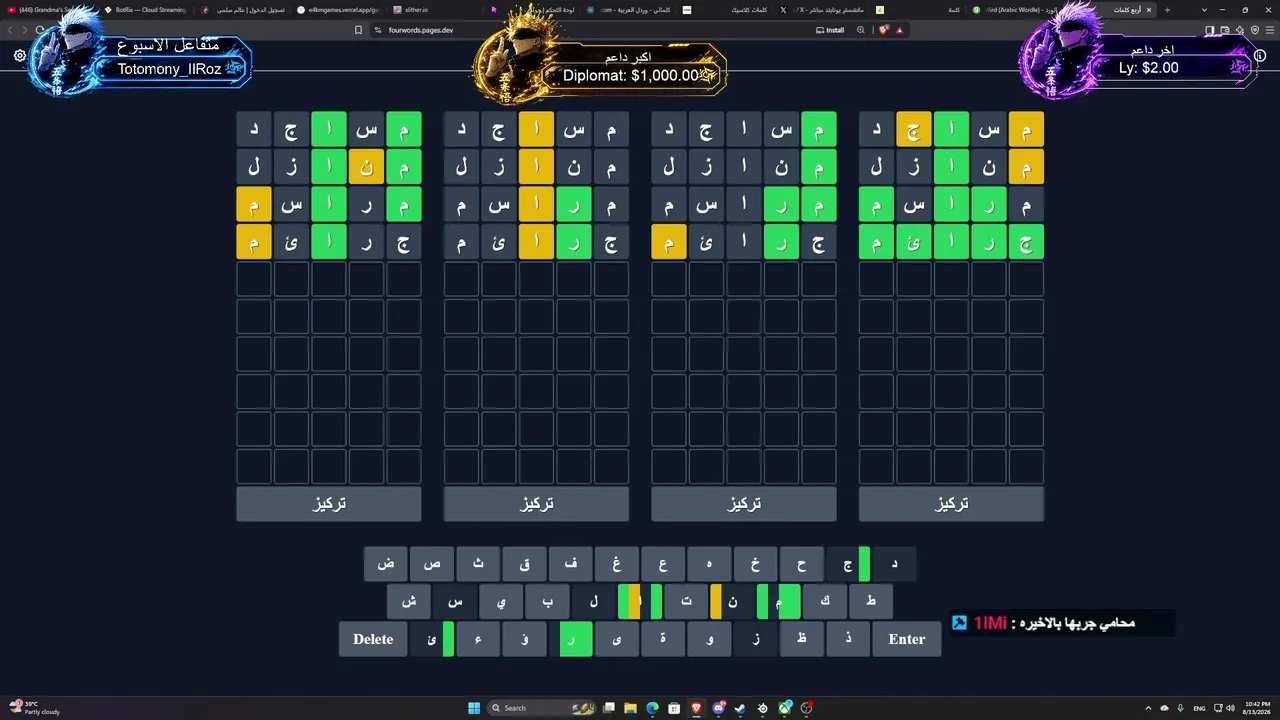The image size is (1280, 720).
Task: Open a new browser tab
Action: click(1167, 9)
